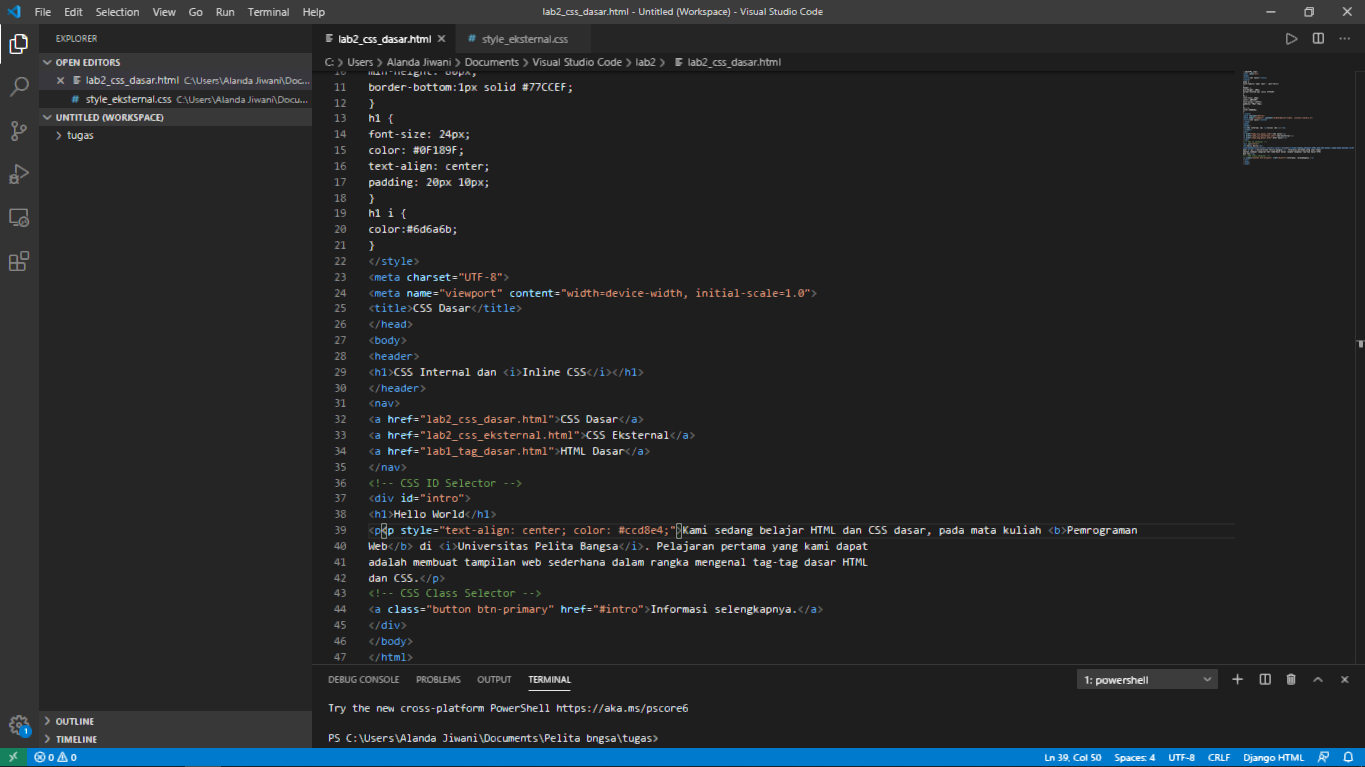Open errors and warnings count in status bar

click(55, 757)
